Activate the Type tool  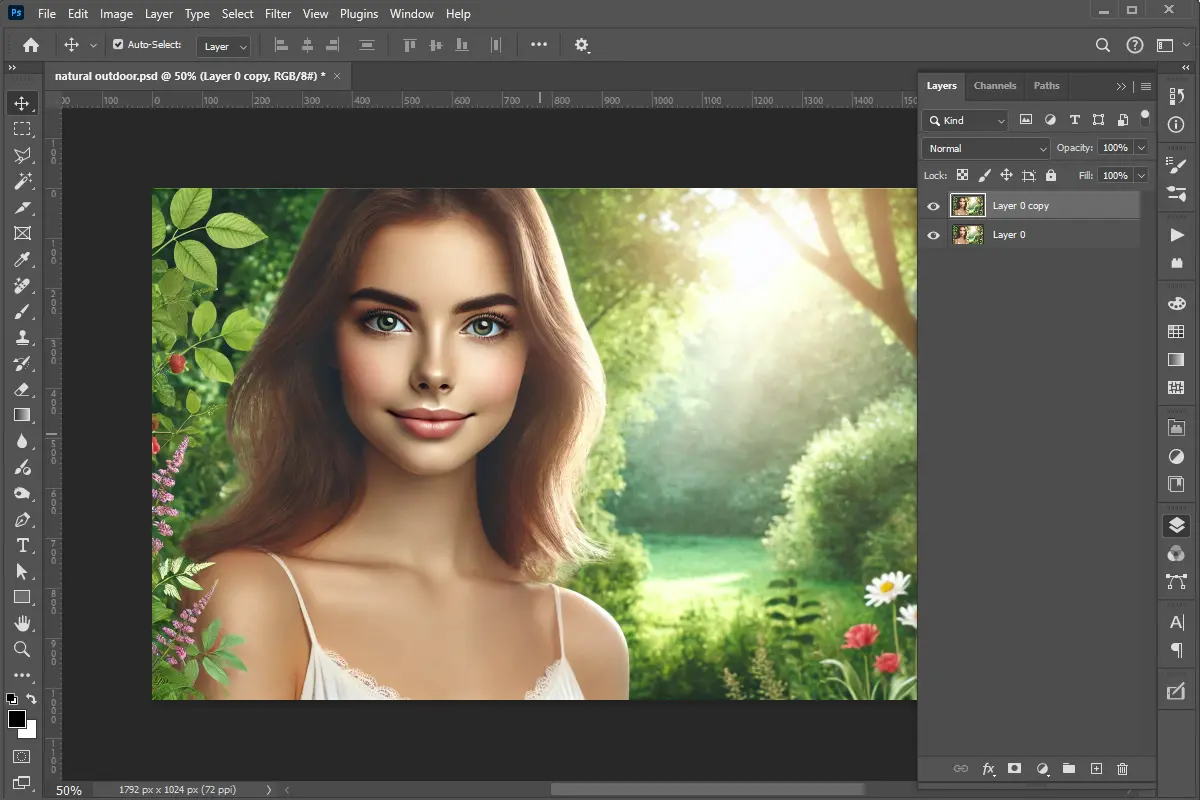22,545
